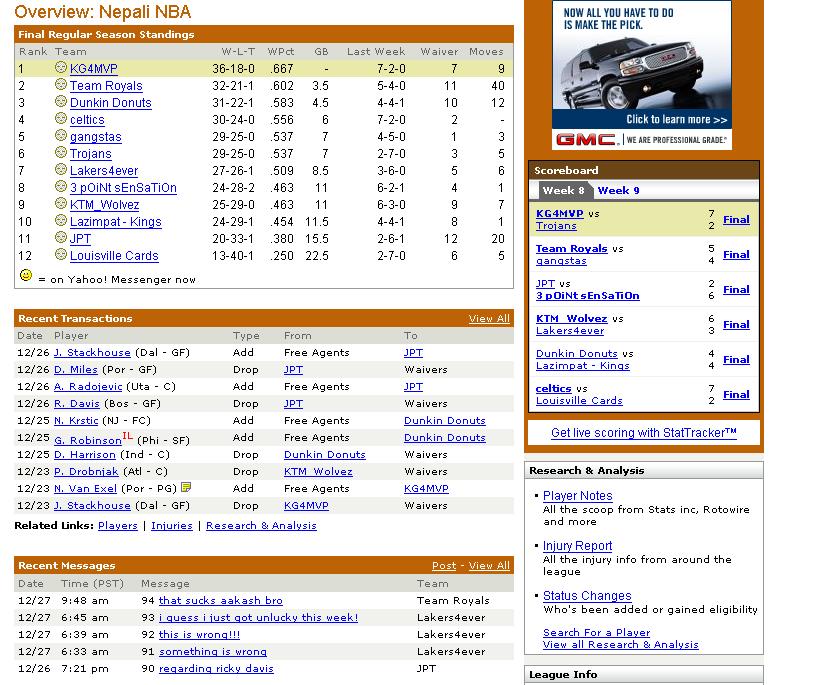Click Messenger smiley icon beside Louisville Cards
Viewport: 825px width, 685px height.
pyautogui.click(x=61, y=255)
